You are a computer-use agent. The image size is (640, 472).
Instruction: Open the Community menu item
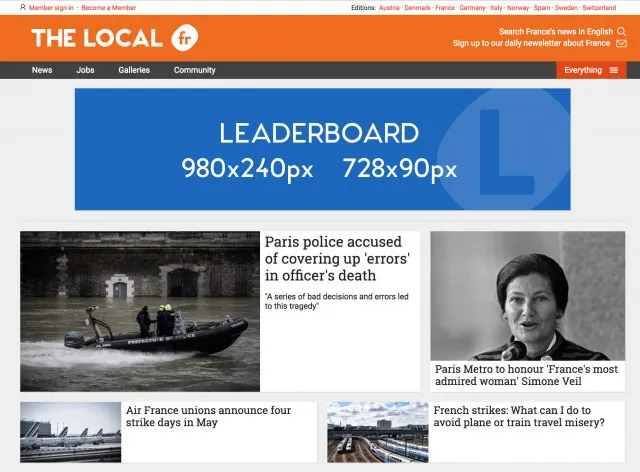[195, 70]
